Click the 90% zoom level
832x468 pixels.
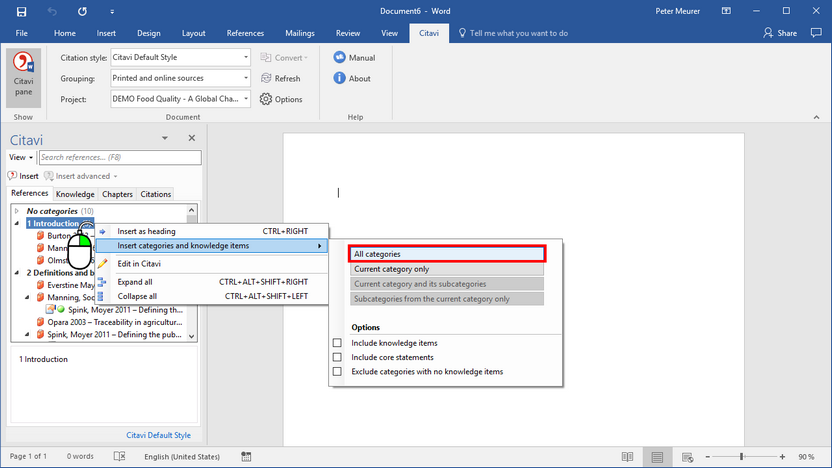tap(806, 456)
